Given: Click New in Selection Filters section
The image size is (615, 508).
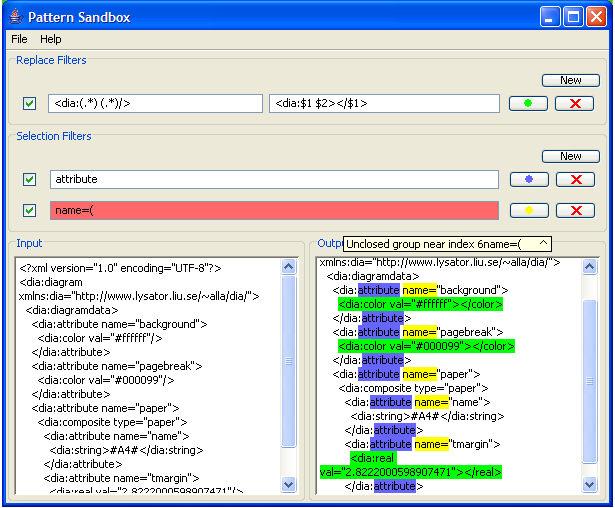Looking at the screenshot, I should point(570,156).
